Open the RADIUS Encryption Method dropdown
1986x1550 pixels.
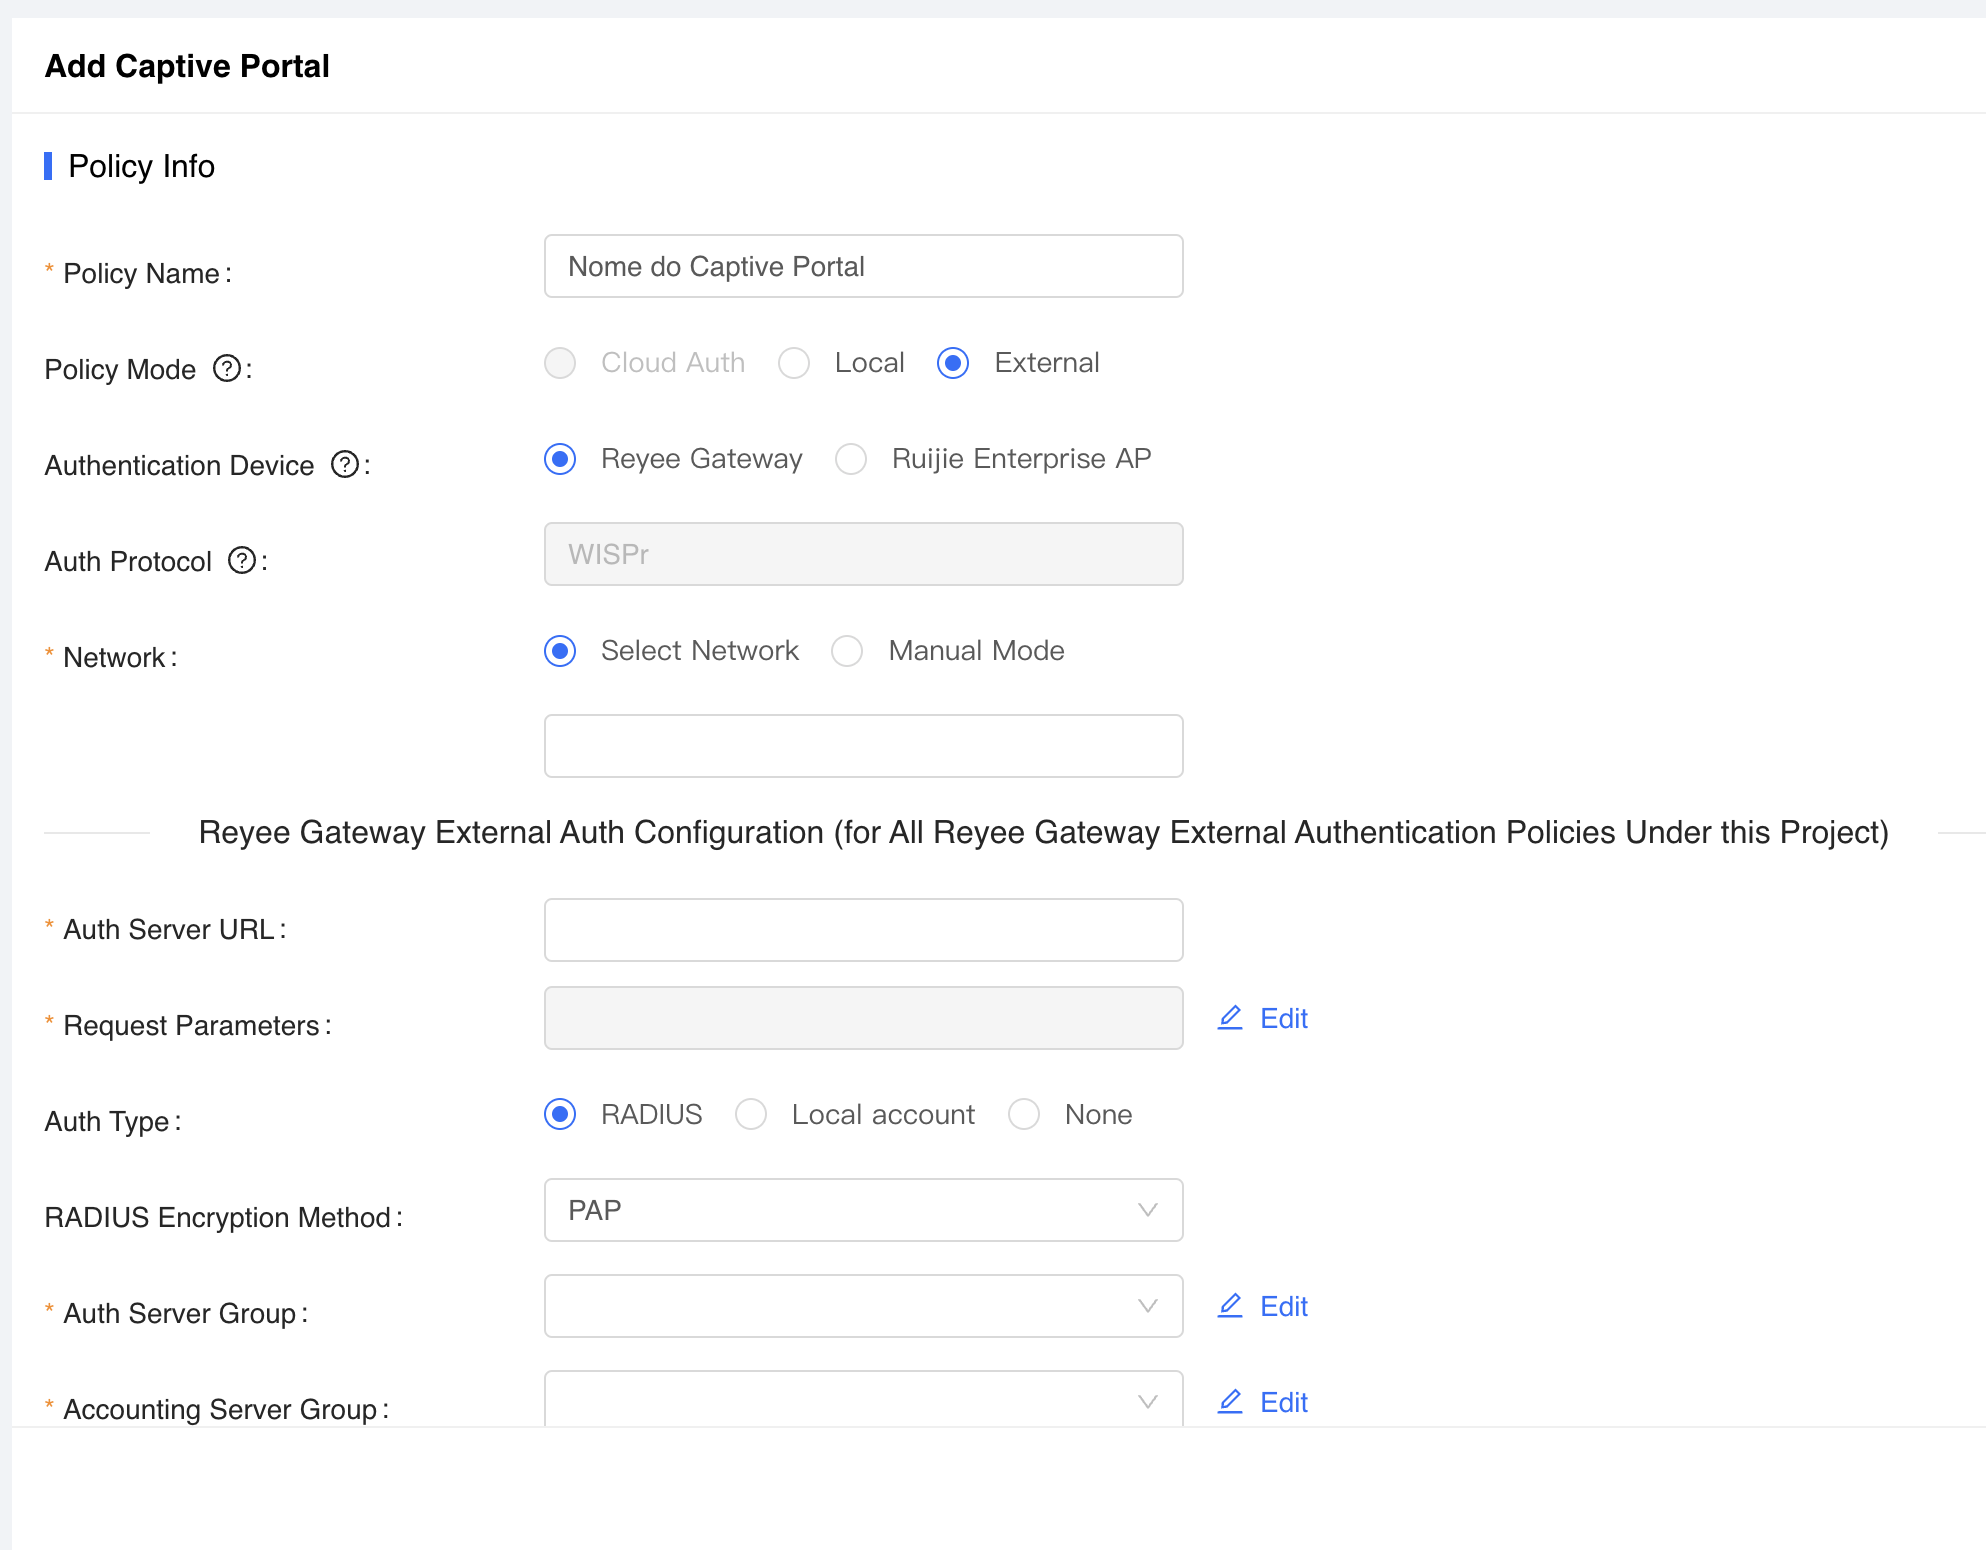pyautogui.click(x=863, y=1210)
